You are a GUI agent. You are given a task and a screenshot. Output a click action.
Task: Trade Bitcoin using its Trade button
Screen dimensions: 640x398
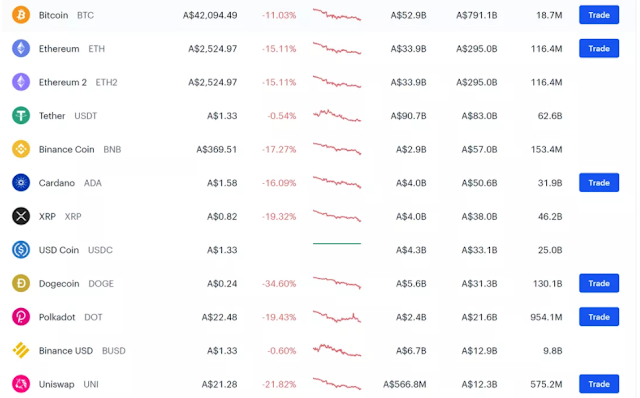599,15
